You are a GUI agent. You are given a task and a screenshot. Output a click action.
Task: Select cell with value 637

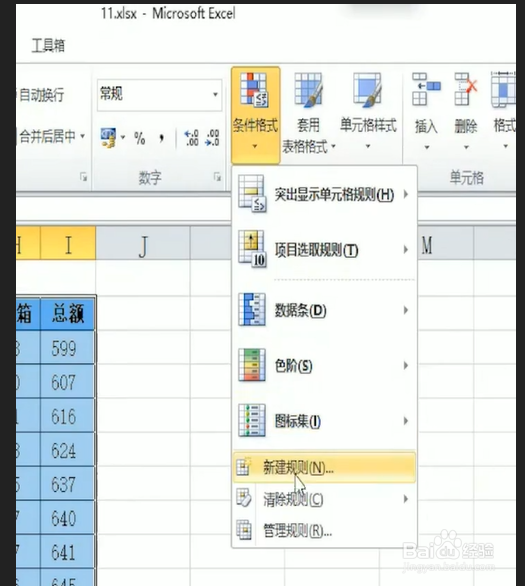tap(68, 484)
